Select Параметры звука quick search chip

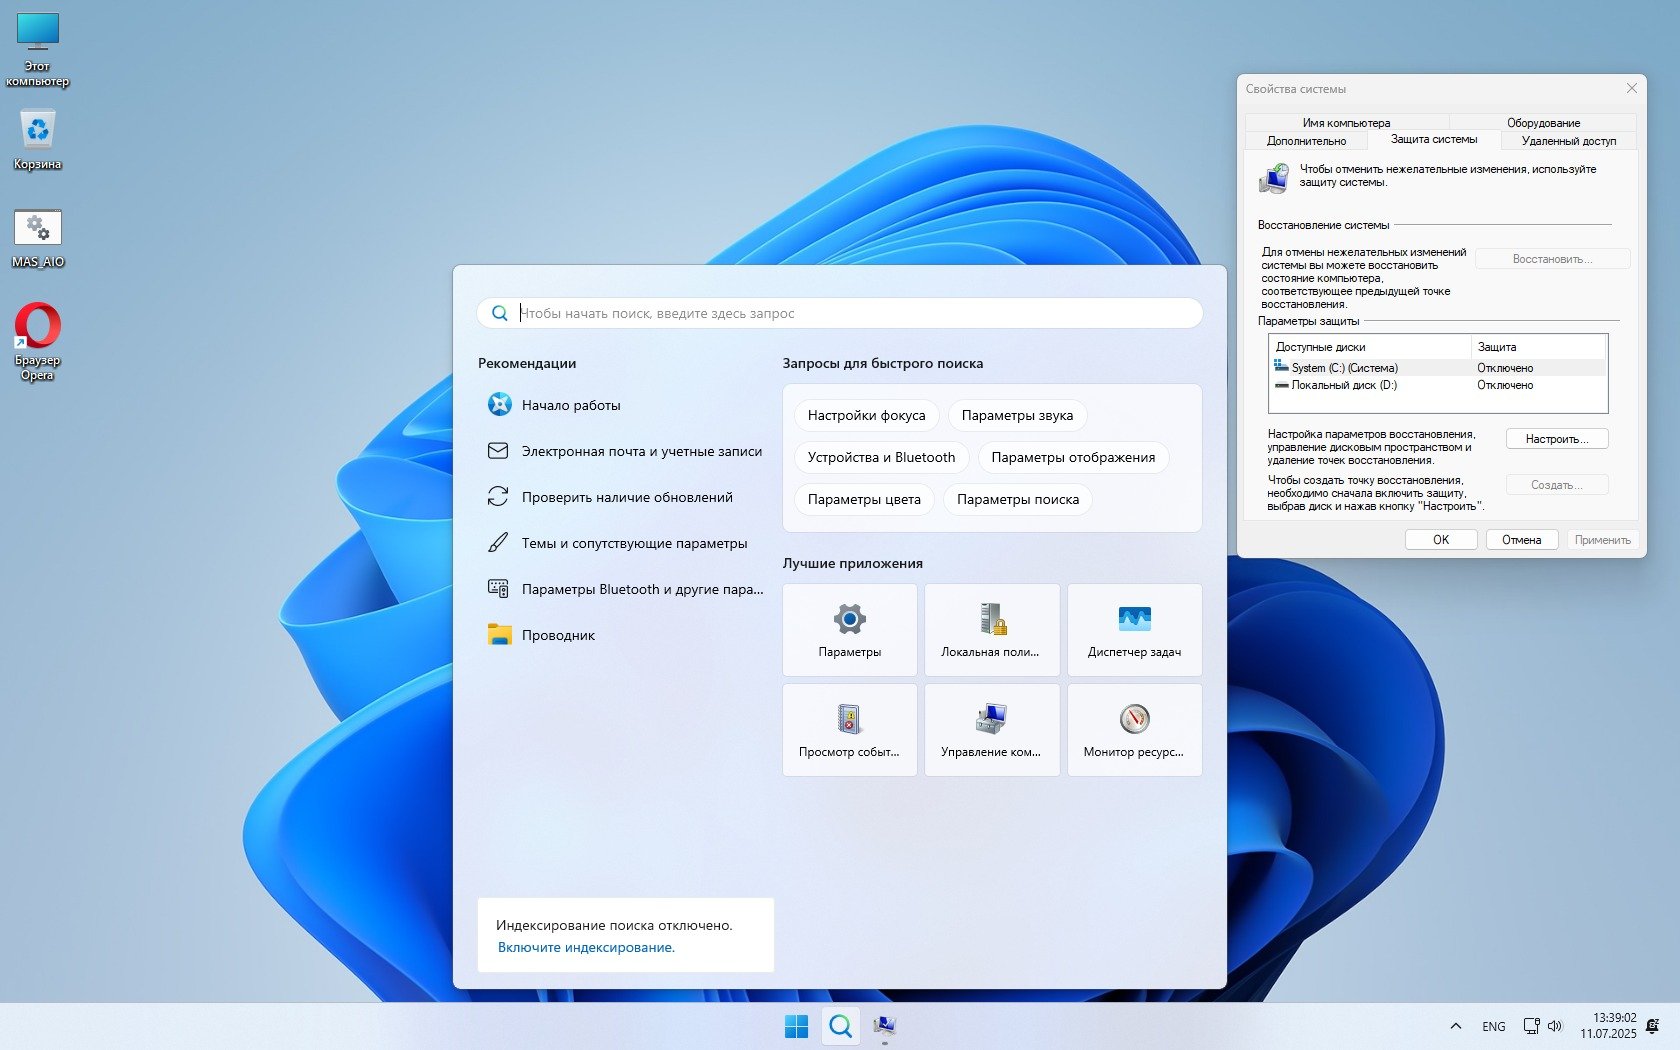pyautogui.click(x=1017, y=415)
